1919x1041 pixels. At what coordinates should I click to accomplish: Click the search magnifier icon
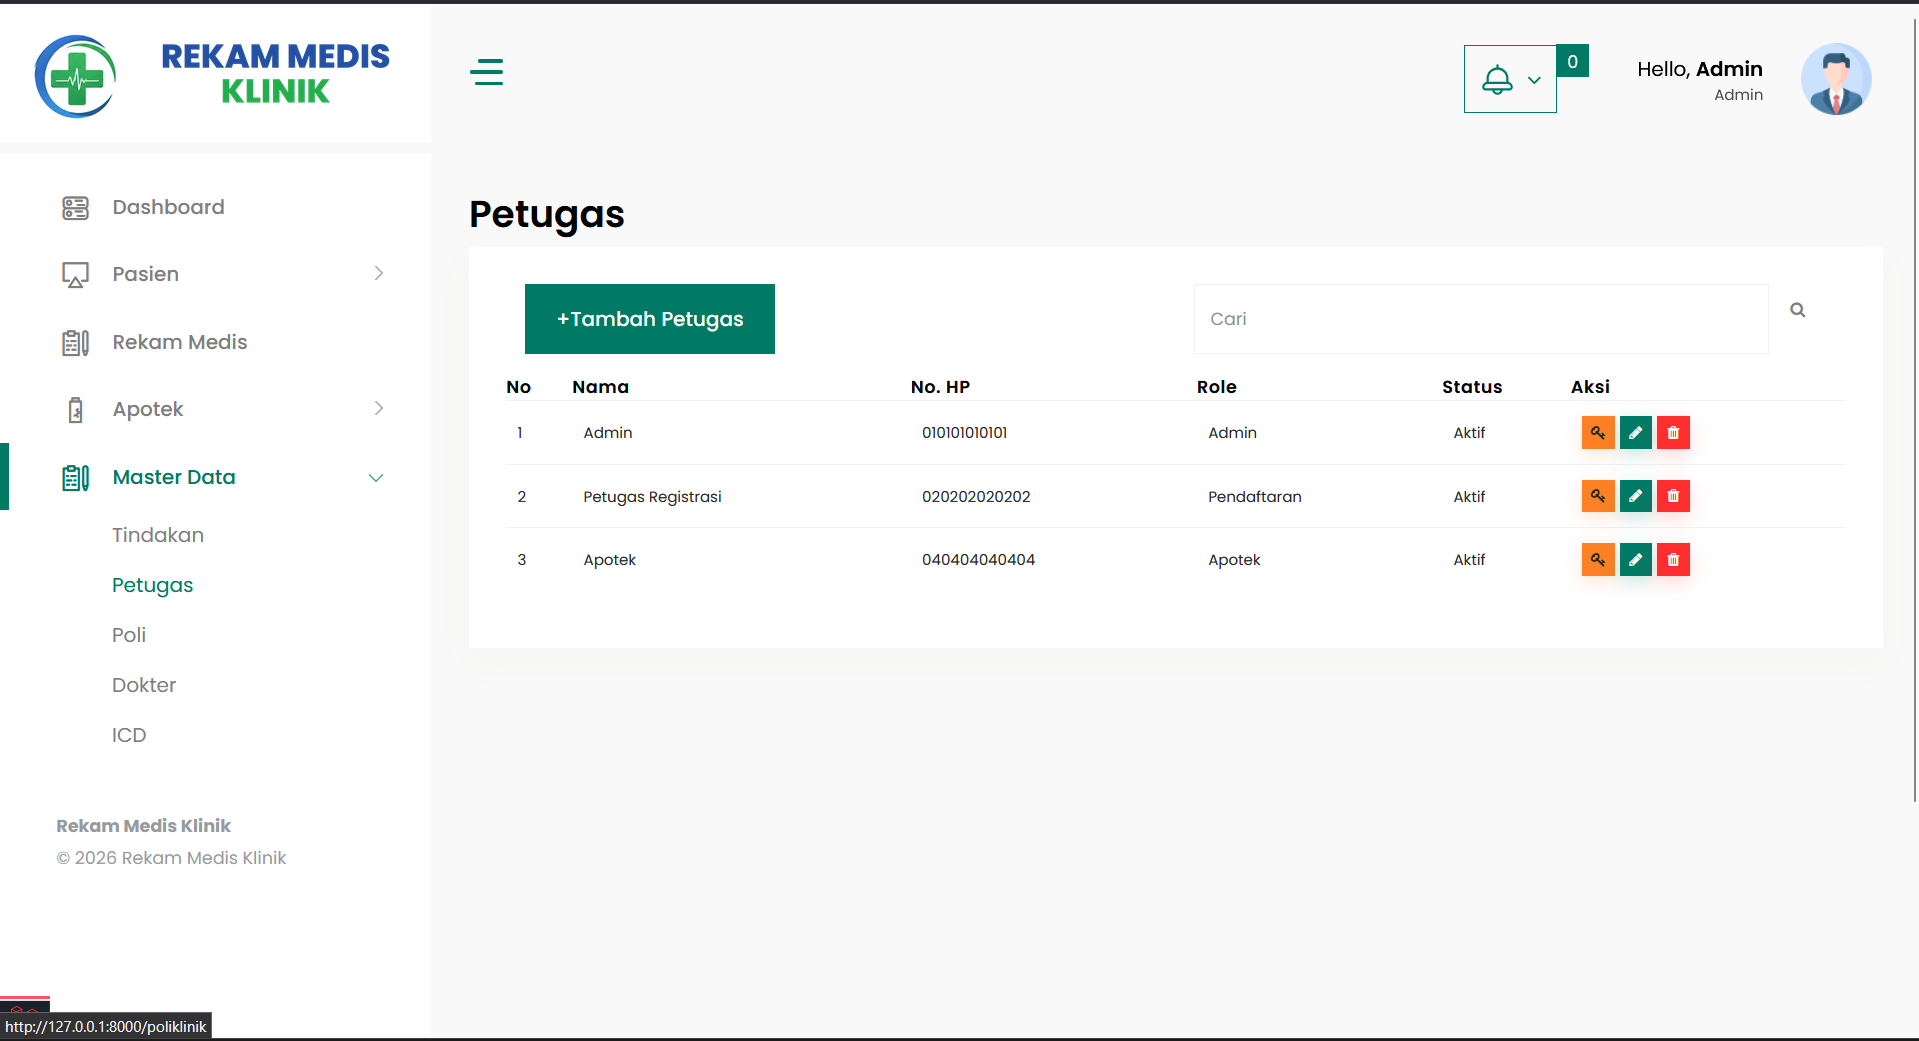(1798, 310)
